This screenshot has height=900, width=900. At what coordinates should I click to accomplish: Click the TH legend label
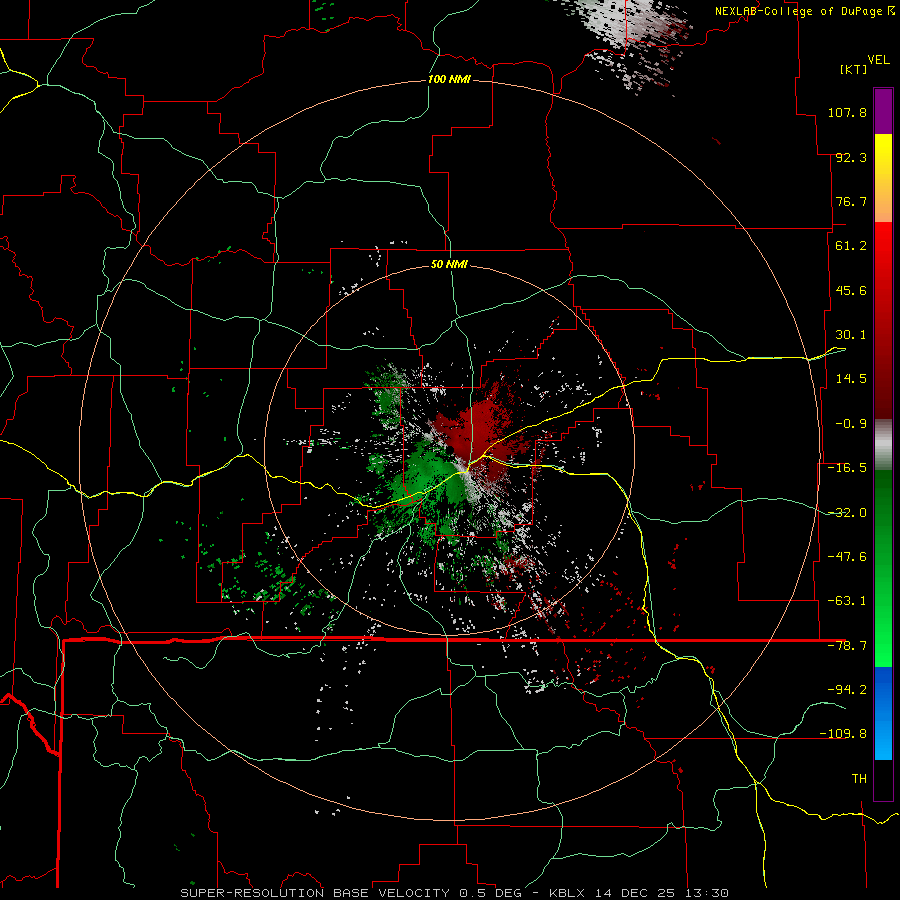pos(859,778)
